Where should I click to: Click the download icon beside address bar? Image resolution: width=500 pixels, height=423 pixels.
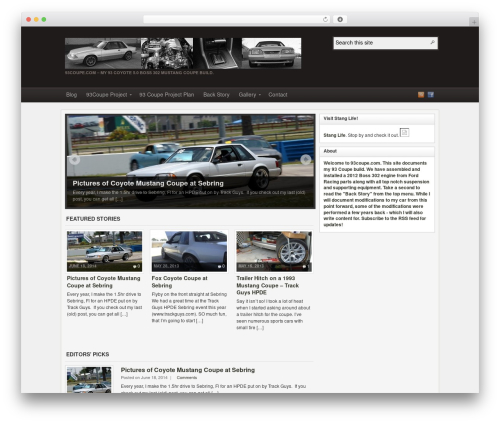coord(340,19)
